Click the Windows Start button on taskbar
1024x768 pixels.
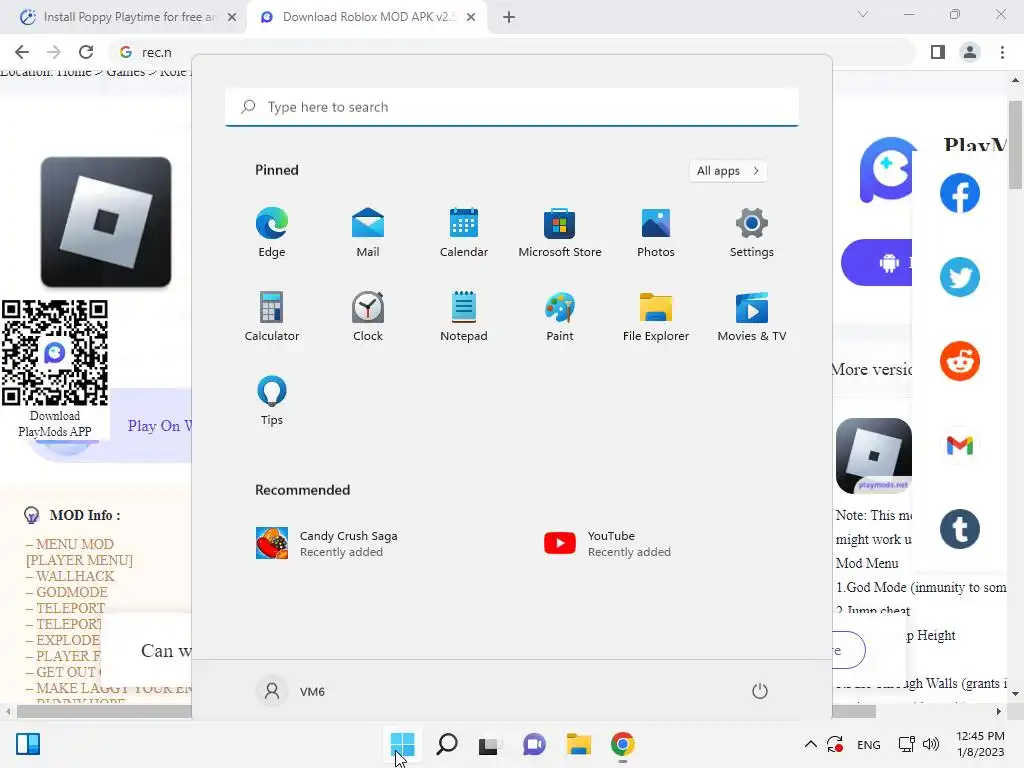click(x=402, y=744)
